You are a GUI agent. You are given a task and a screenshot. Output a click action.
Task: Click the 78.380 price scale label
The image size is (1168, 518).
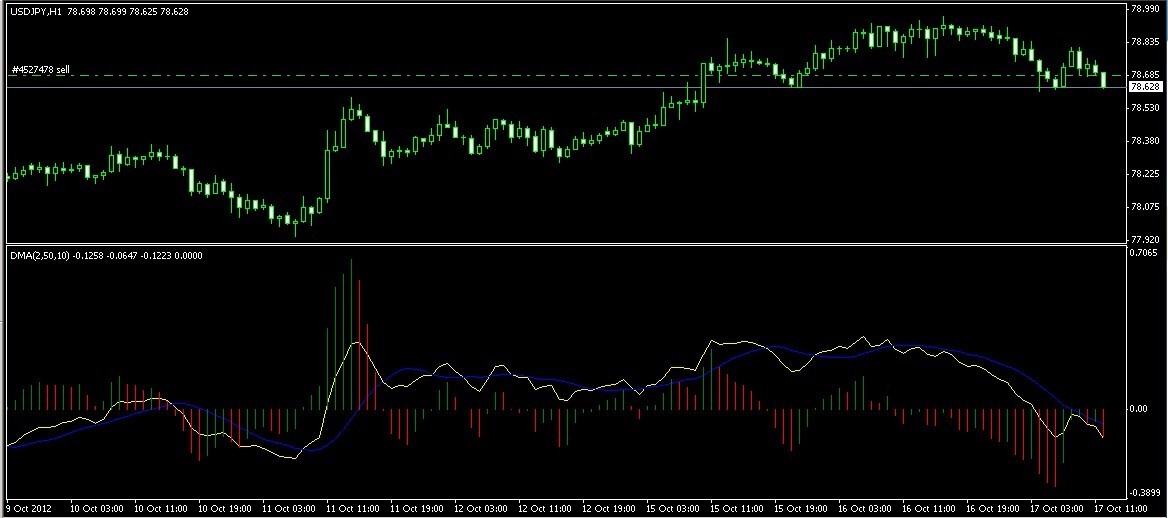[1146, 141]
